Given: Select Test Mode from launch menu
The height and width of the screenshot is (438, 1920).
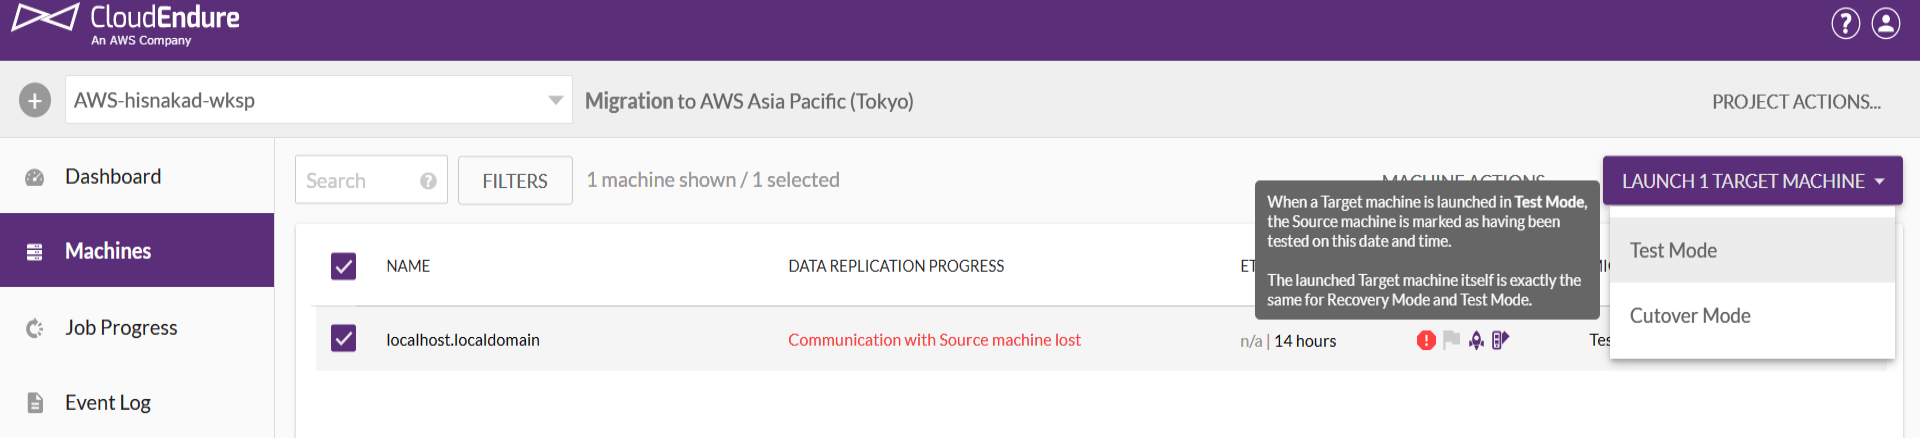Looking at the screenshot, I should [x=1673, y=251].
